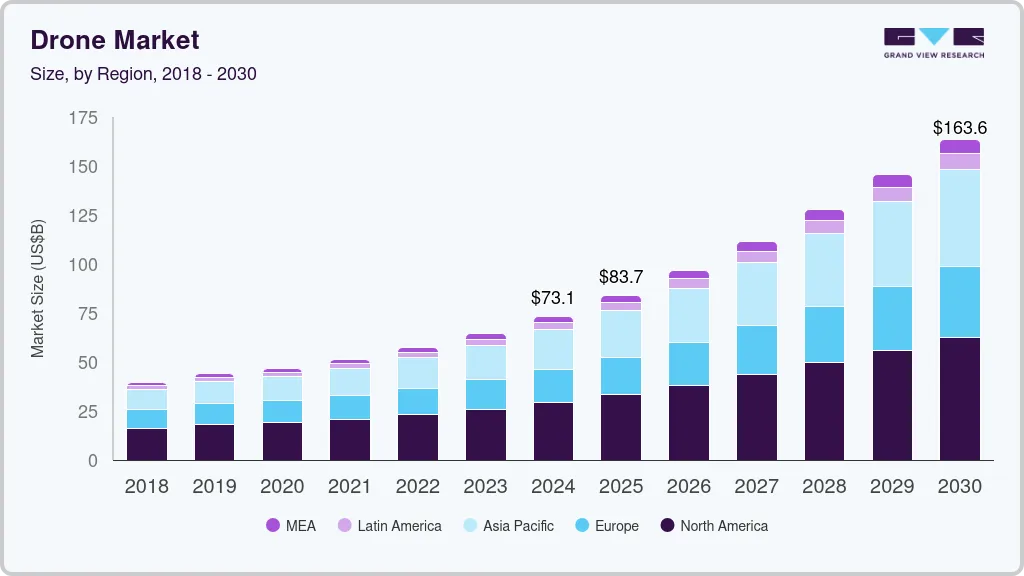Click the teal triangle in the logo
Screen dimensions: 1024x576
932,38
